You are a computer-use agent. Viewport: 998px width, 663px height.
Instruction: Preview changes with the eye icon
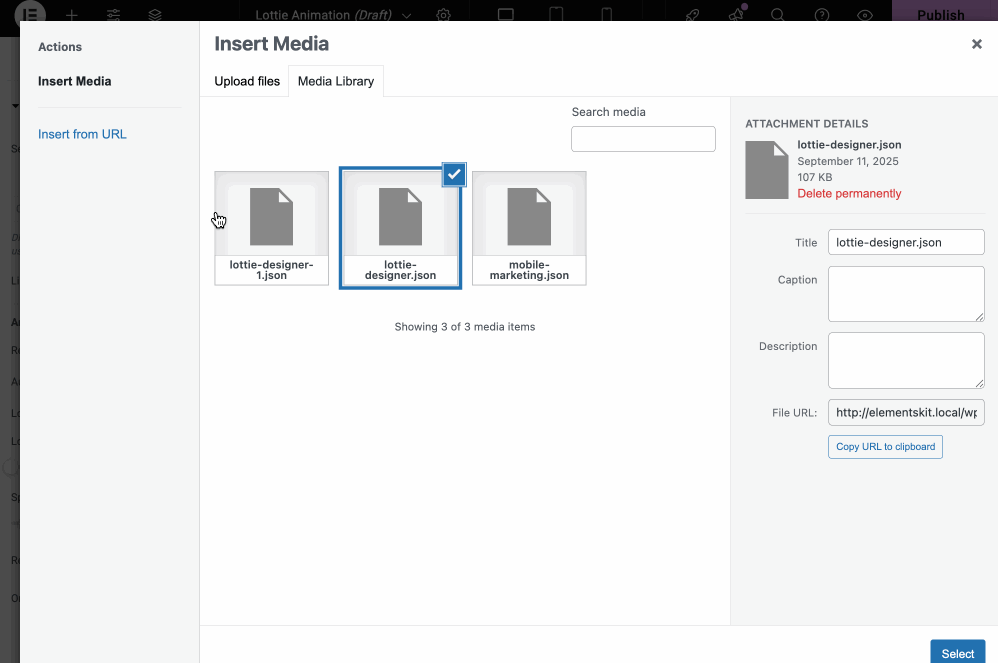pyautogui.click(x=866, y=14)
